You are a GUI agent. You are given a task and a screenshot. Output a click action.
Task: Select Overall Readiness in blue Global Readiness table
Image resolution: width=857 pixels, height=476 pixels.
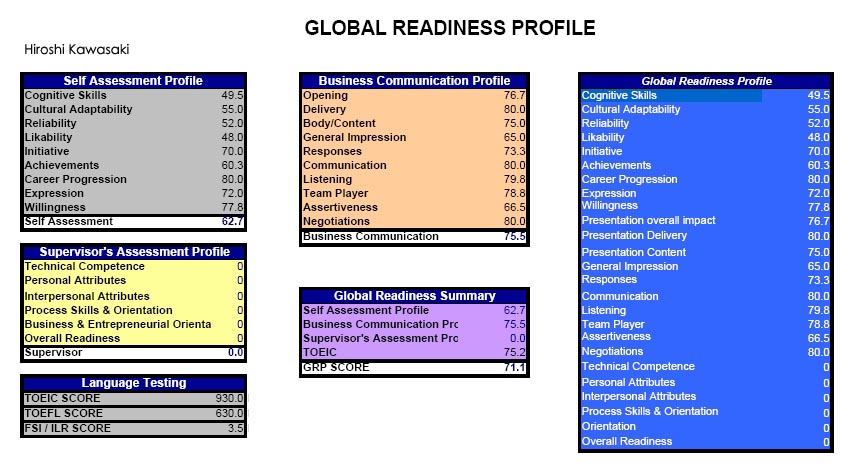tap(626, 441)
